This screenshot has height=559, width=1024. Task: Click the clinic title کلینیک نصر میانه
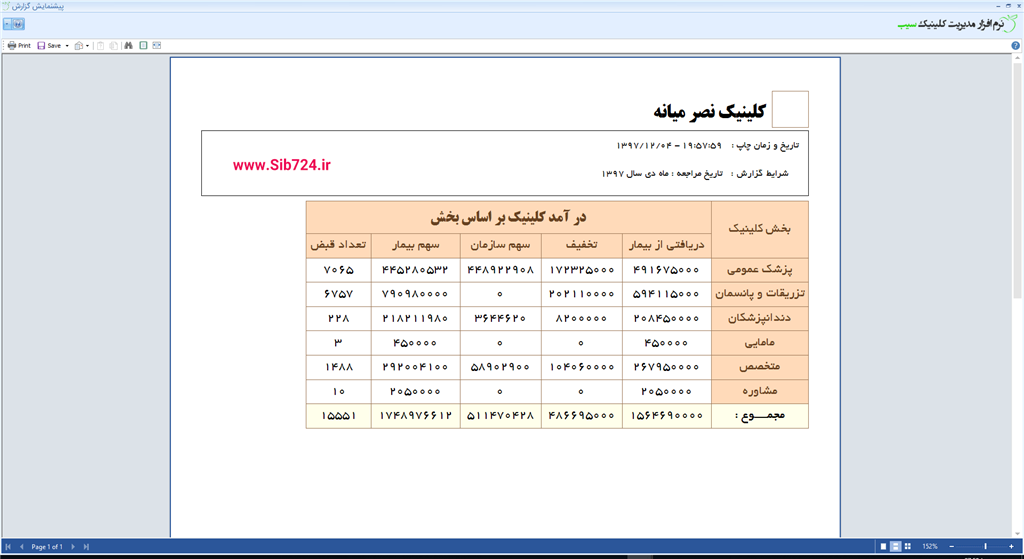709,111
